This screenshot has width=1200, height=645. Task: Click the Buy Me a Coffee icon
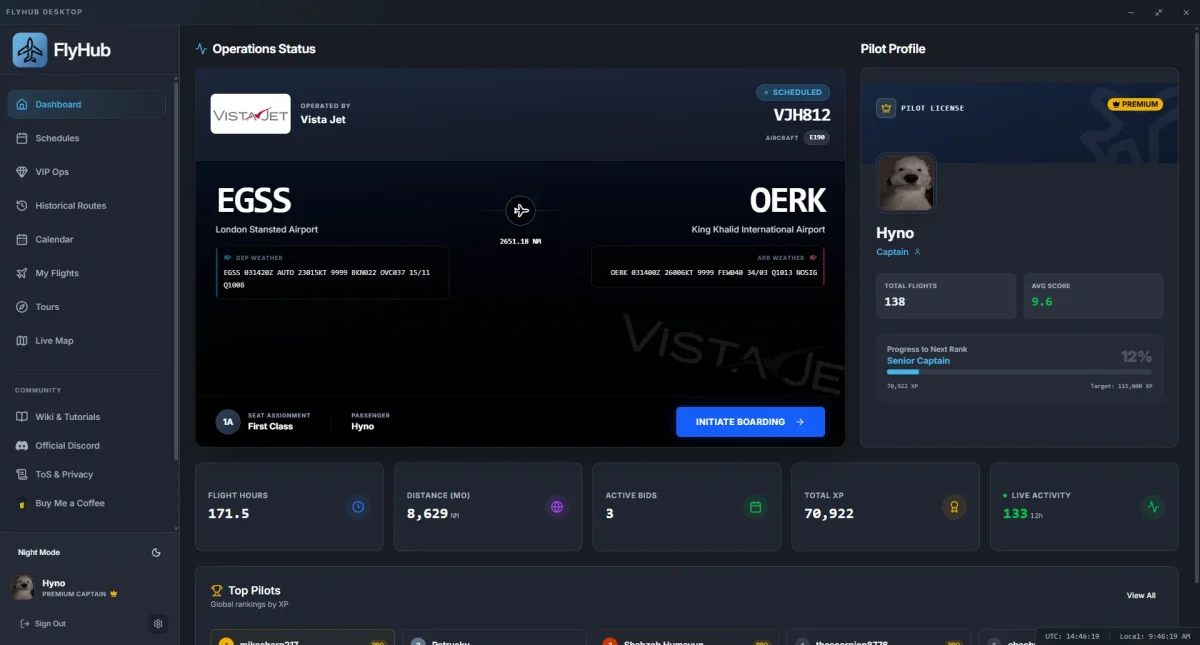click(x=22, y=504)
